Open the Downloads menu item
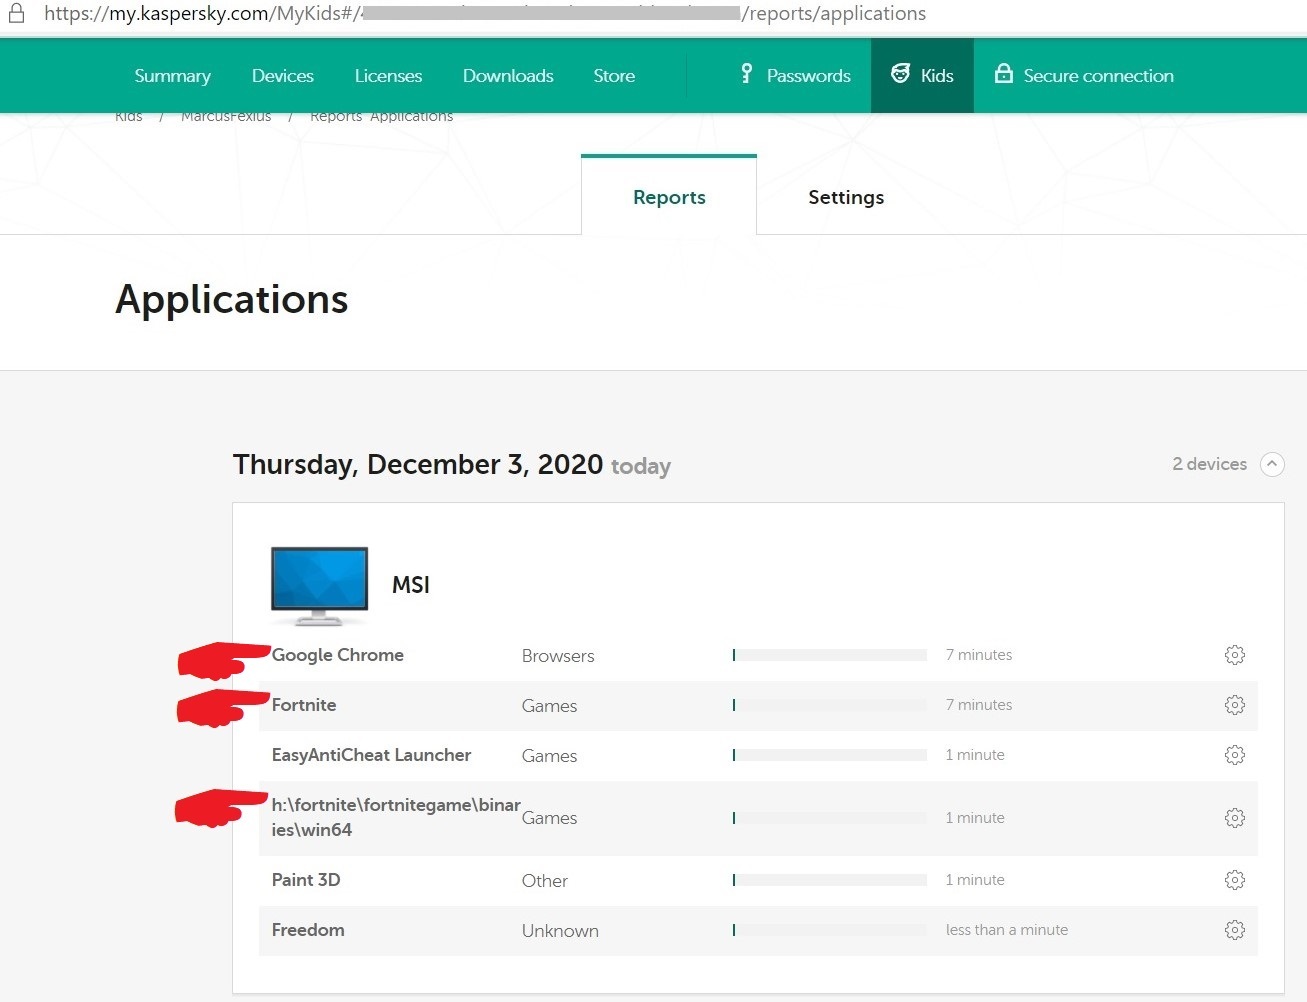This screenshot has height=1002, width=1307. 508,76
